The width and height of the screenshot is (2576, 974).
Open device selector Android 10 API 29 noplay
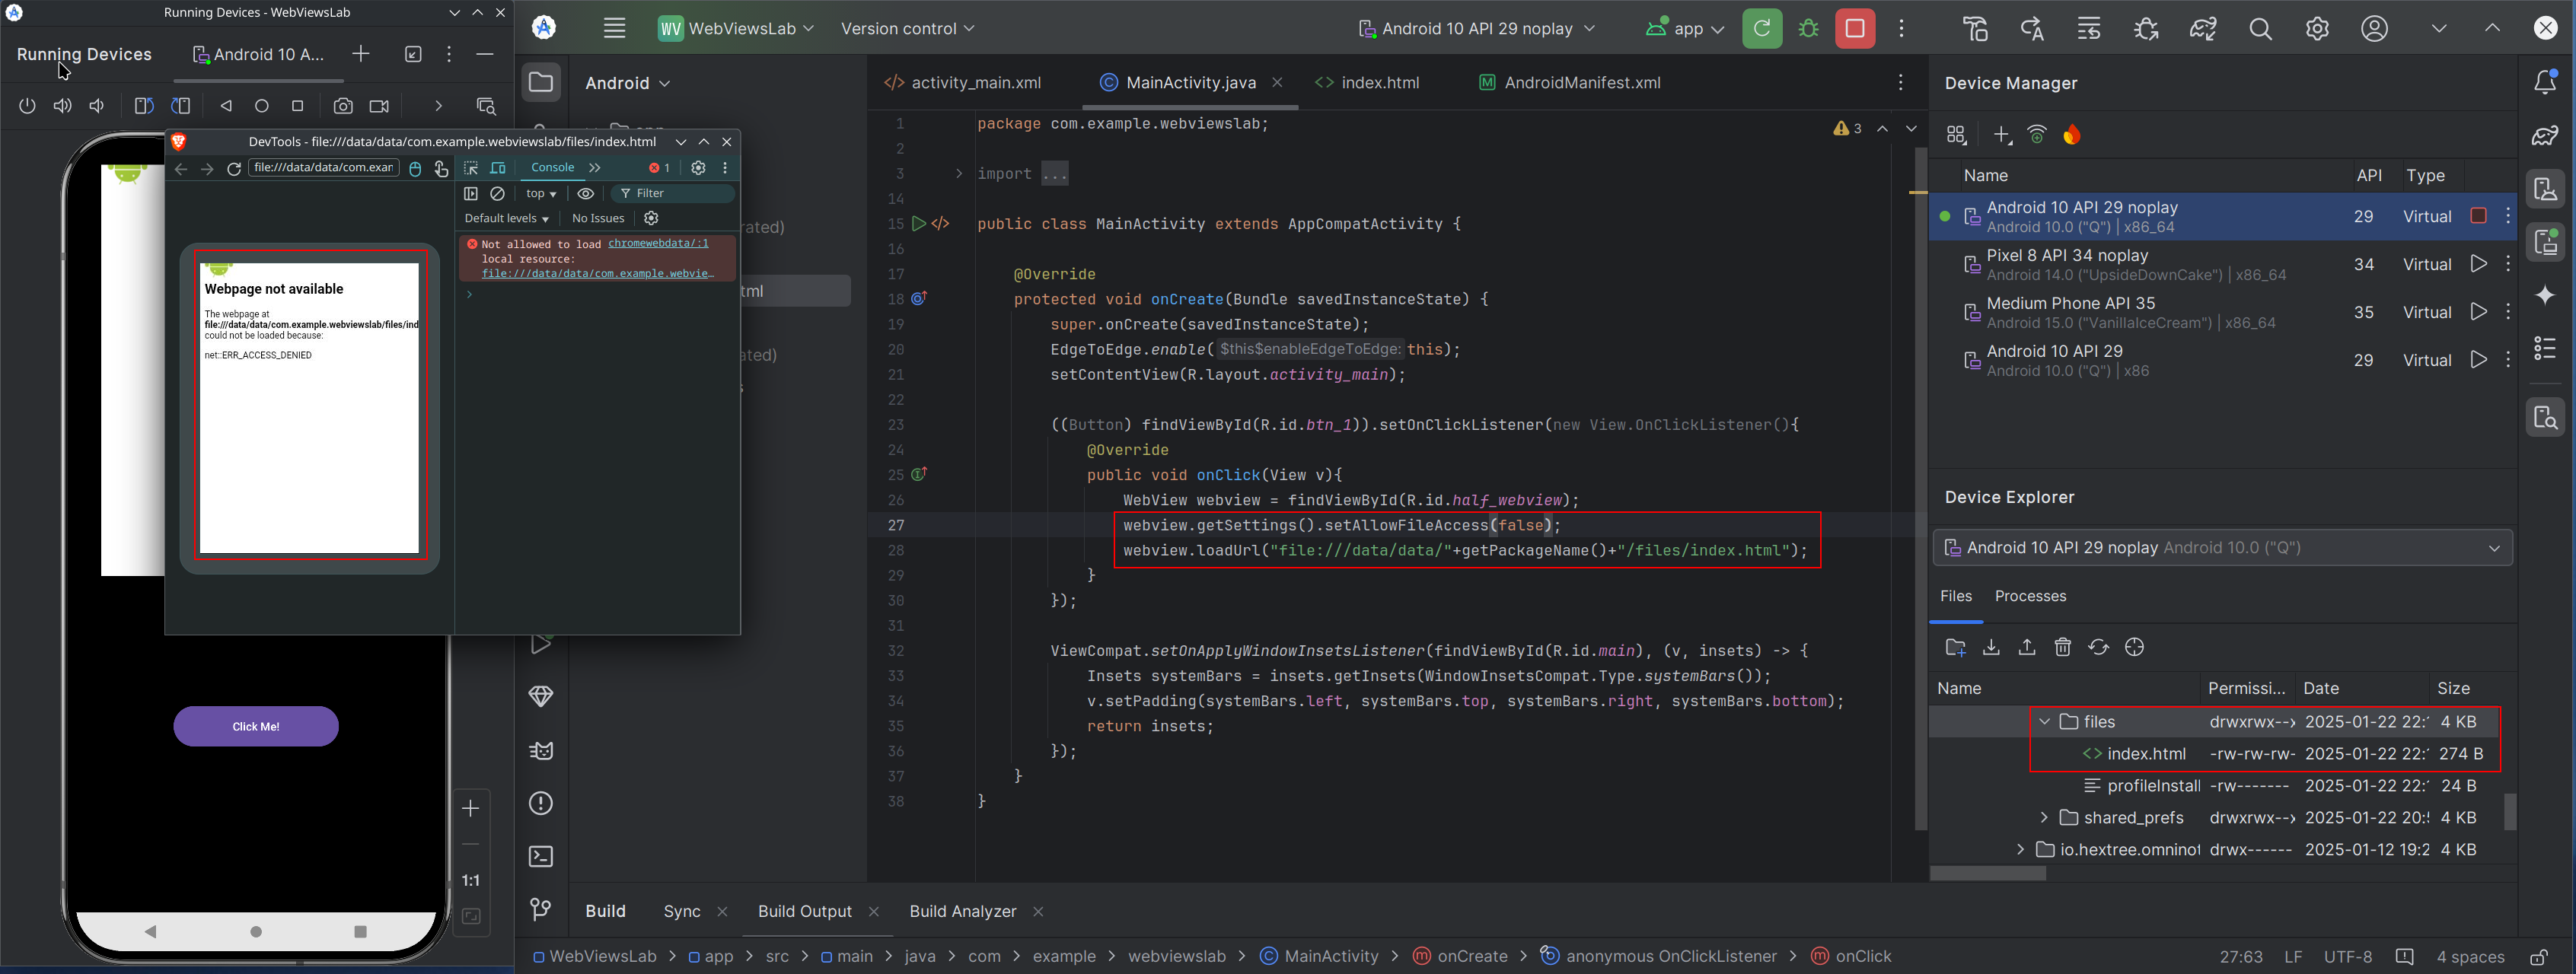(1477, 28)
